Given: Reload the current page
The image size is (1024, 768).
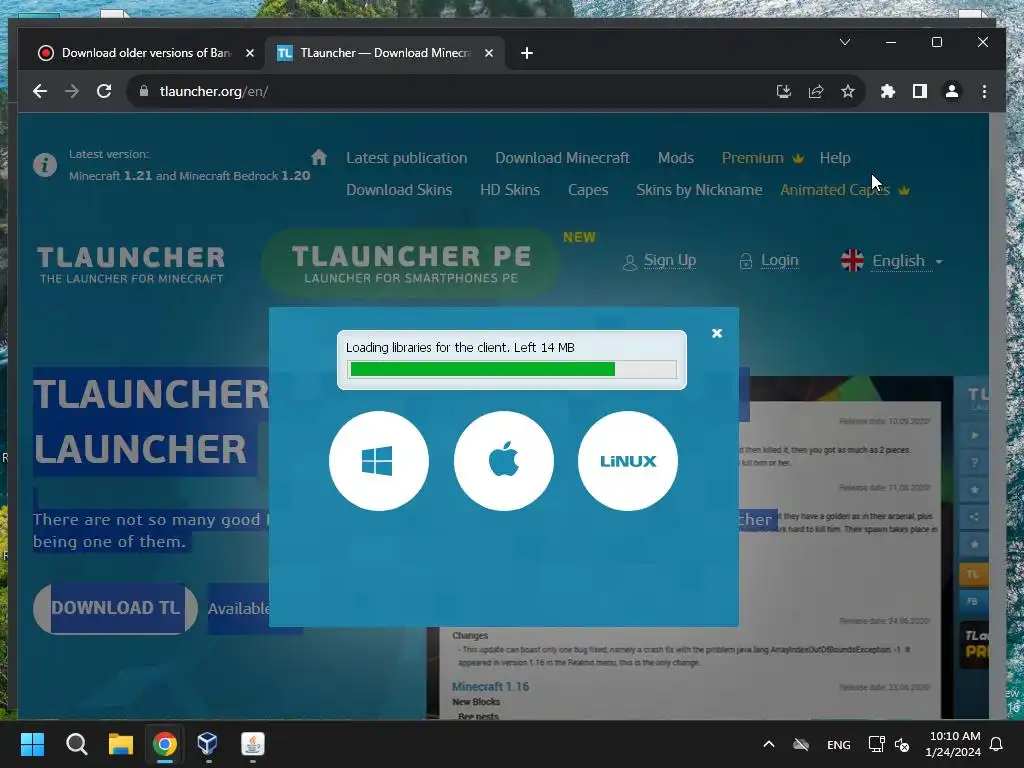Looking at the screenshot, I should (x=104, y=91).
